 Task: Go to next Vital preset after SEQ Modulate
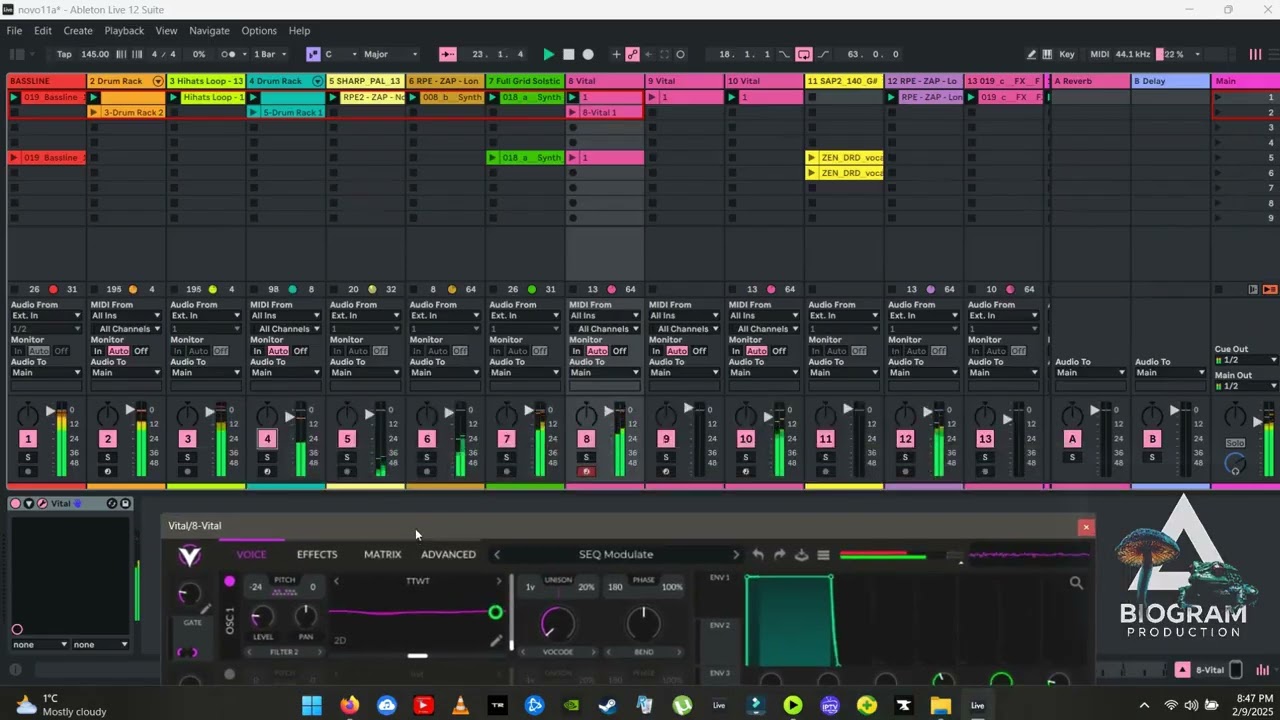tap(736, 554)
